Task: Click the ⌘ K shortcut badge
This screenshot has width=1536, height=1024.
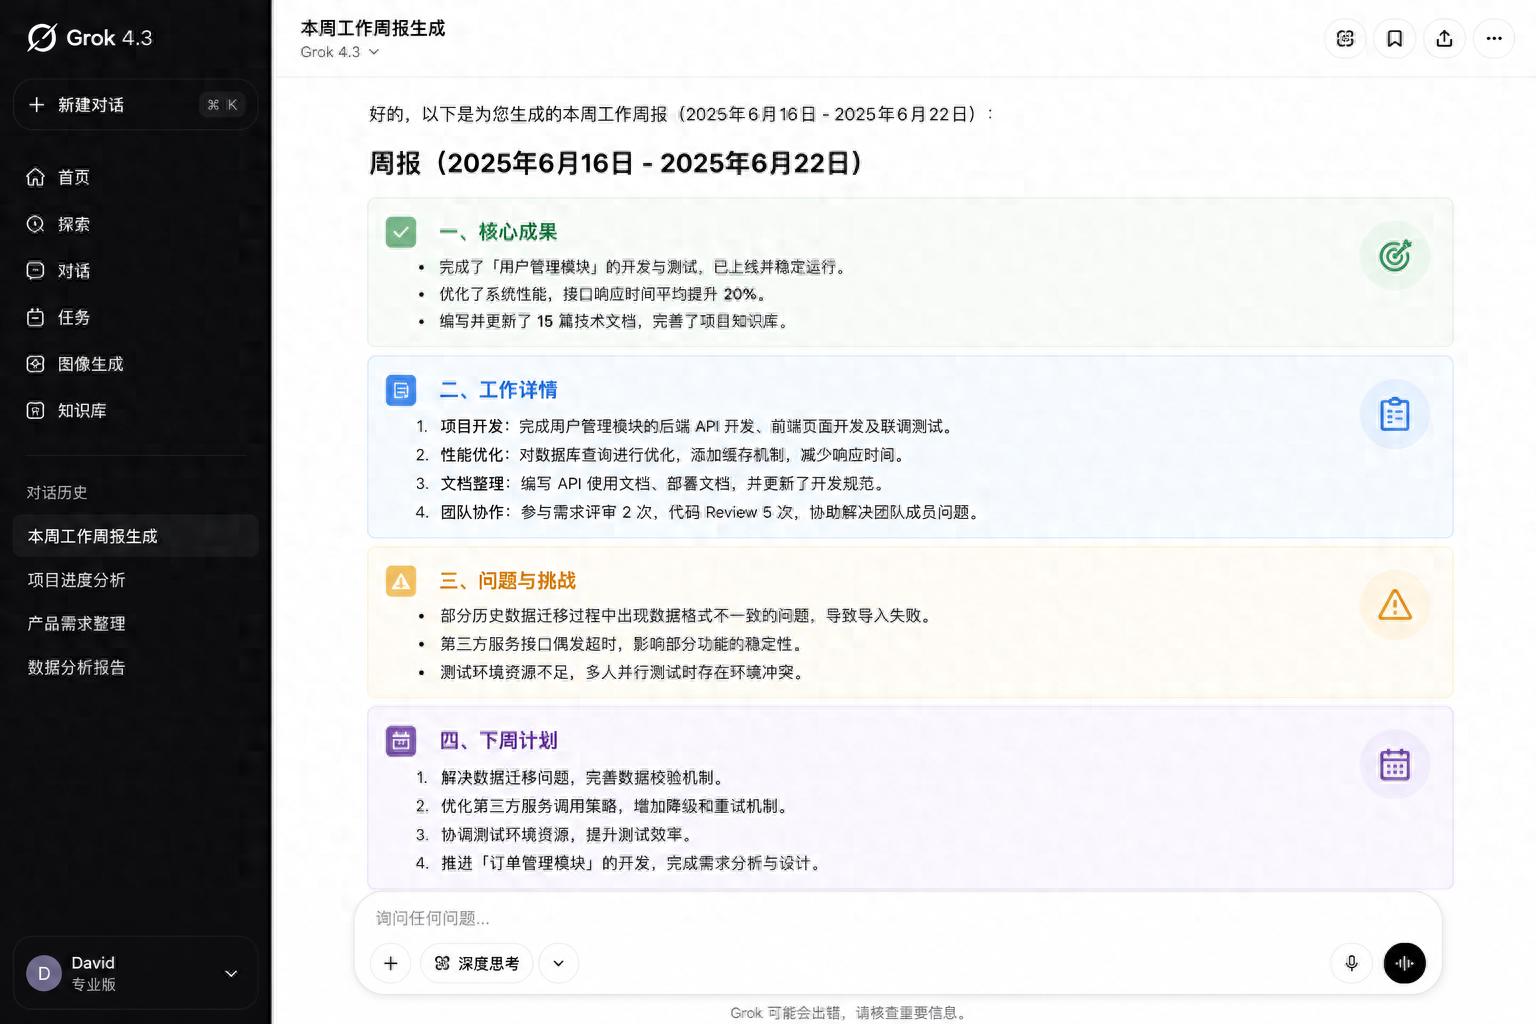Action: point(223,105)
